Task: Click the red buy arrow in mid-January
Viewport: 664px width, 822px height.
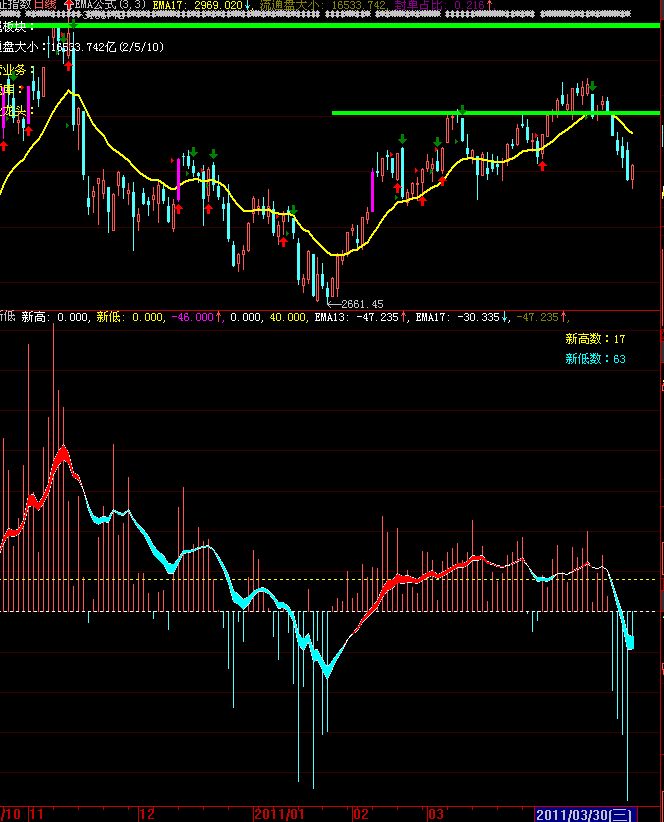Action: coord(284,242)
